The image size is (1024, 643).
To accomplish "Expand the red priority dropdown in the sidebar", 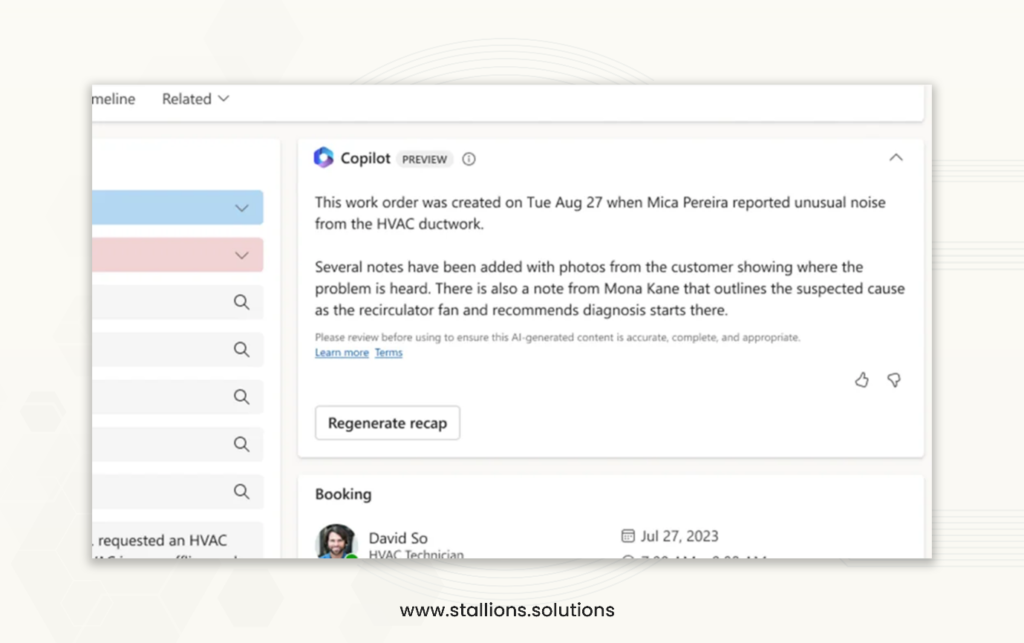I will (x=241, y=255).
